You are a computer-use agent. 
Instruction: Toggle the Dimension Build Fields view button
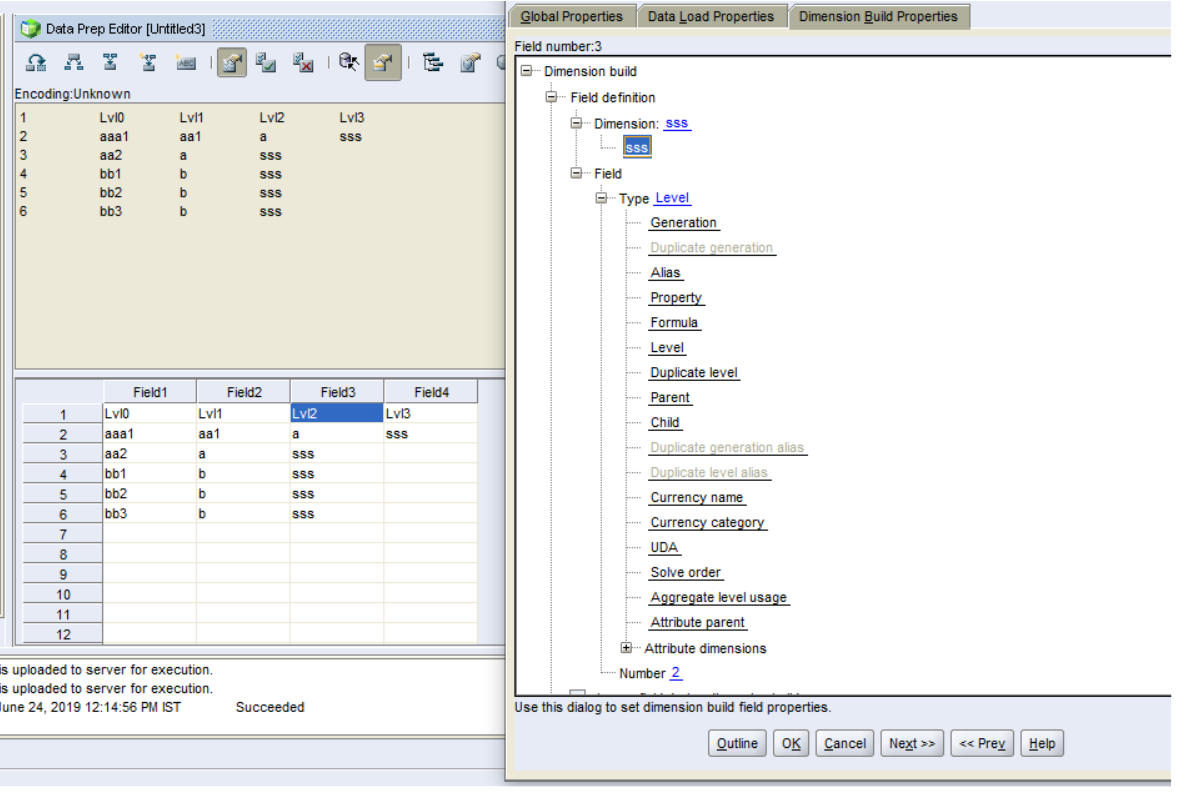pyautogui.click(x=380, y=62)
